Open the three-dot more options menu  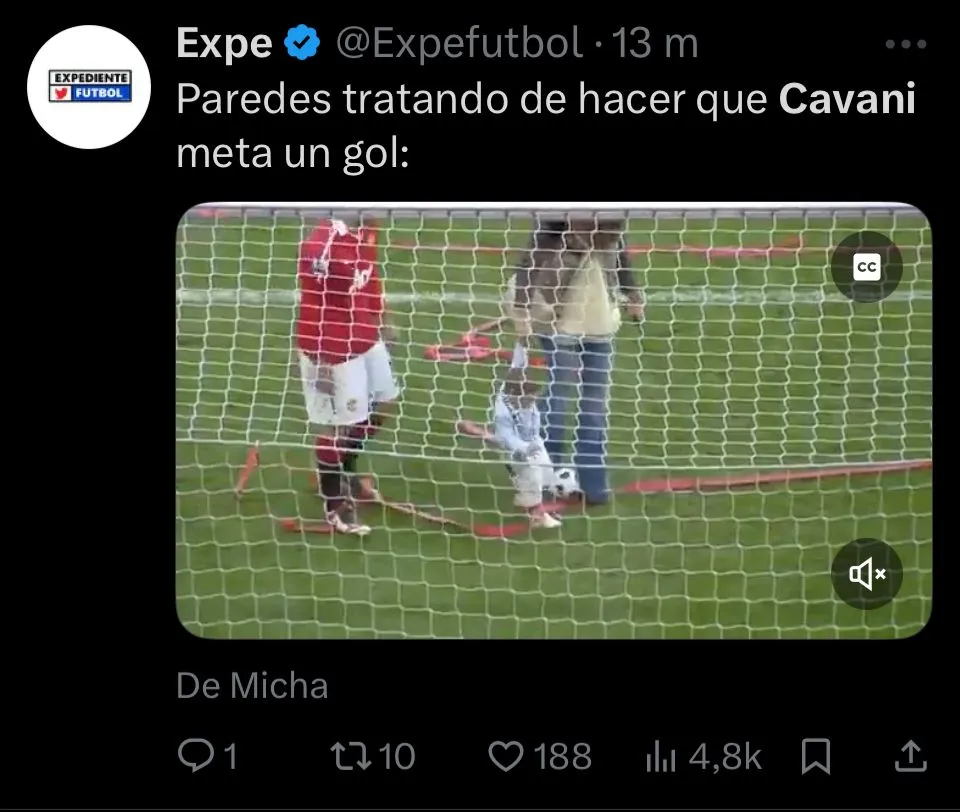[906, 44]
